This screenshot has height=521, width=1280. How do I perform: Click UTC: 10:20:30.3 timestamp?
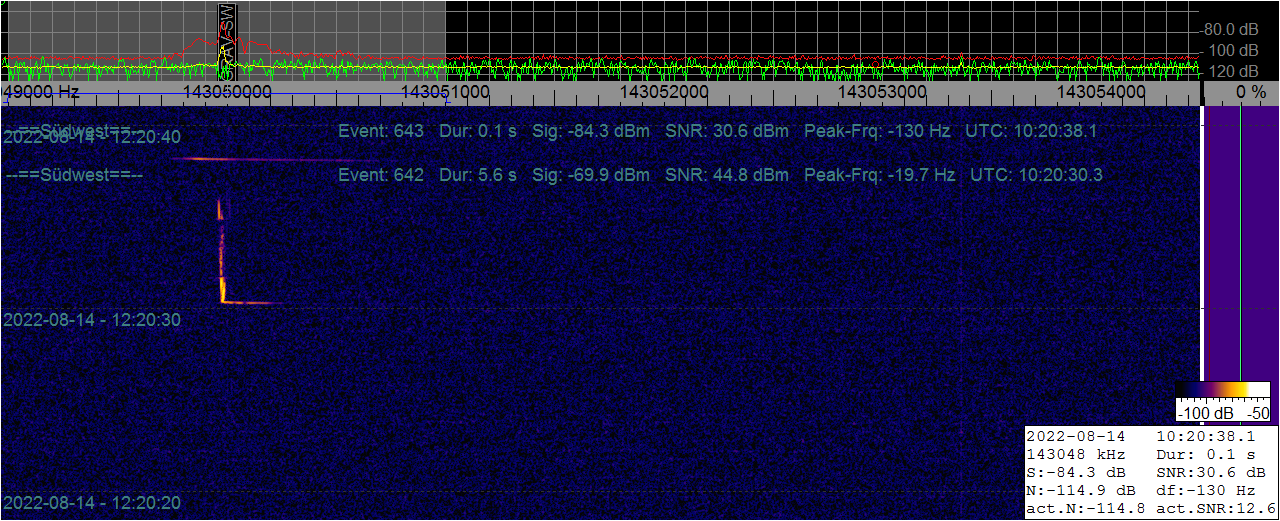(x=1036, y=175)
